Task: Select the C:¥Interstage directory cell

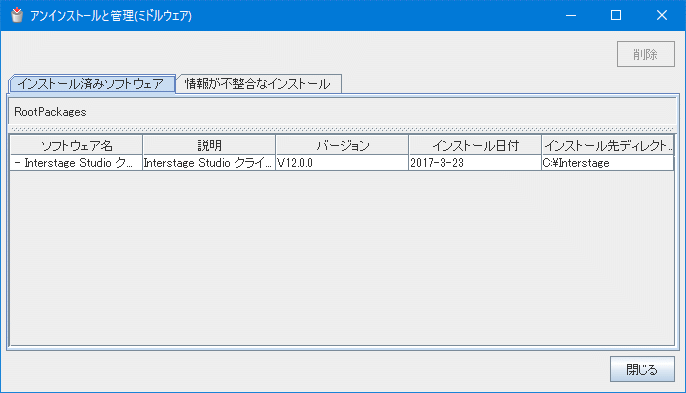Action: pos(608,163)
